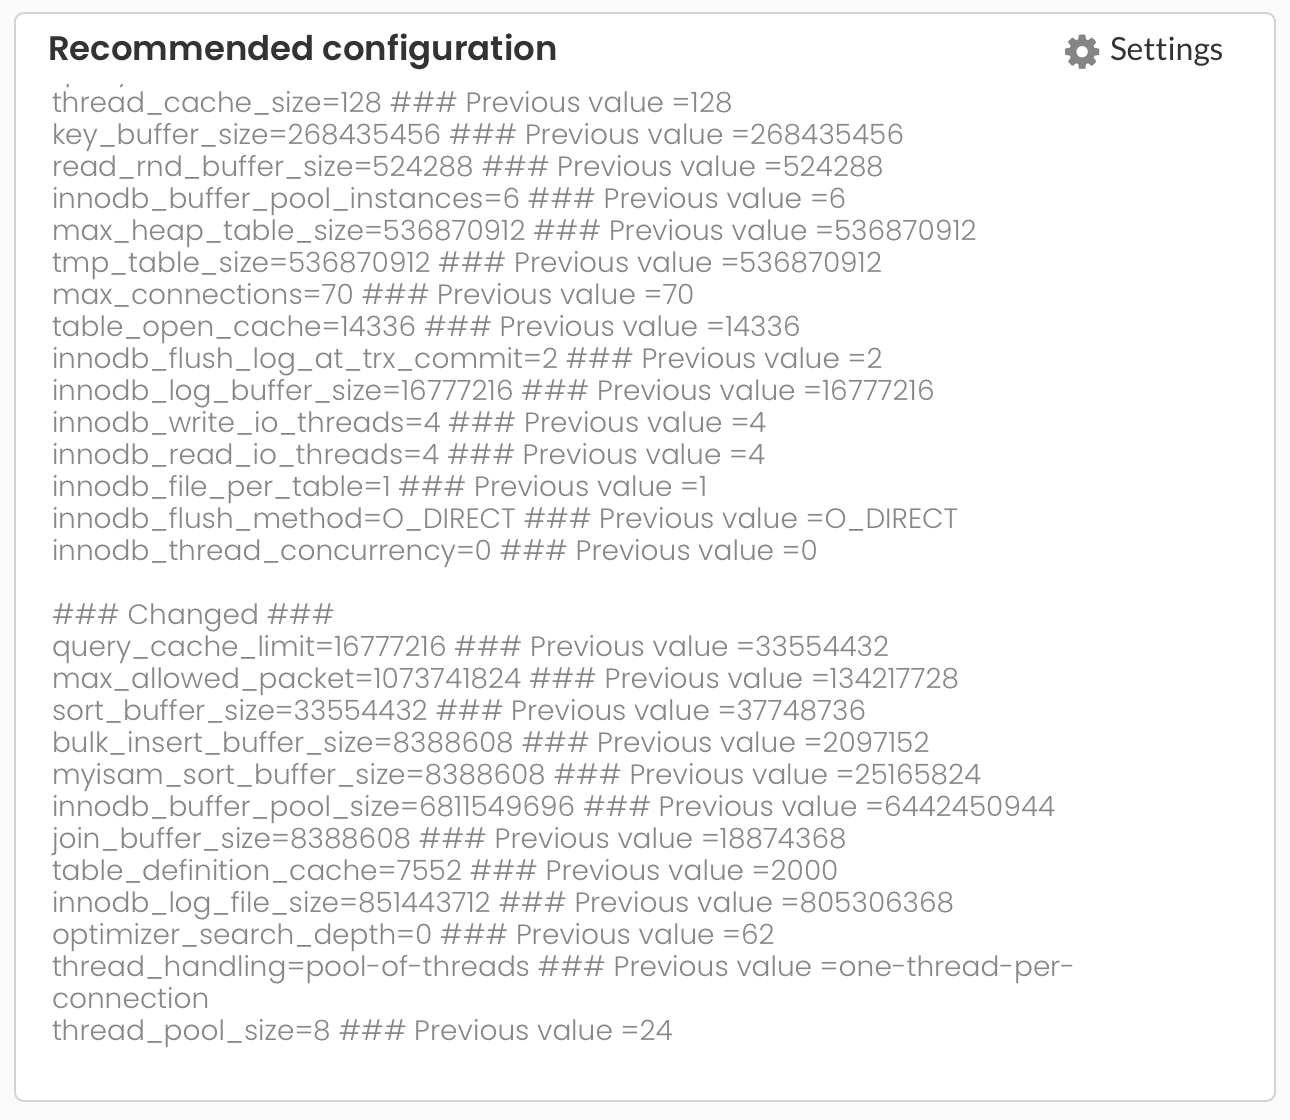Open the Settings link text

(1166, 50)
